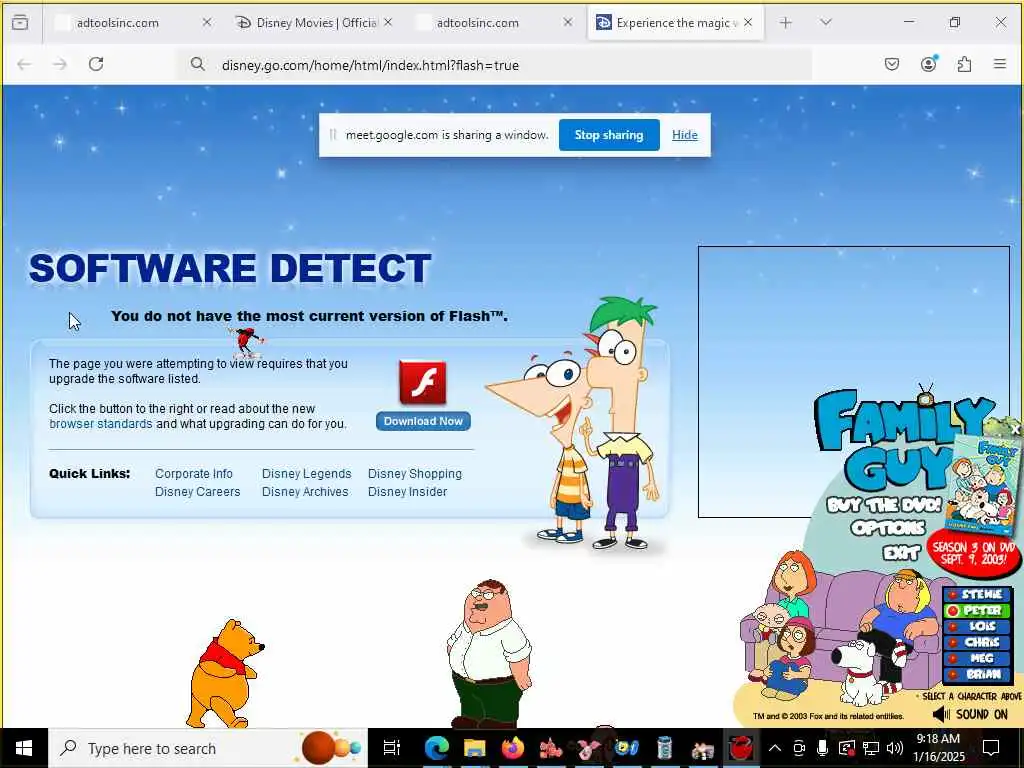1024x768 pixels.
Task: Open the Disney Careers quick link
Action: pos(197,492)
